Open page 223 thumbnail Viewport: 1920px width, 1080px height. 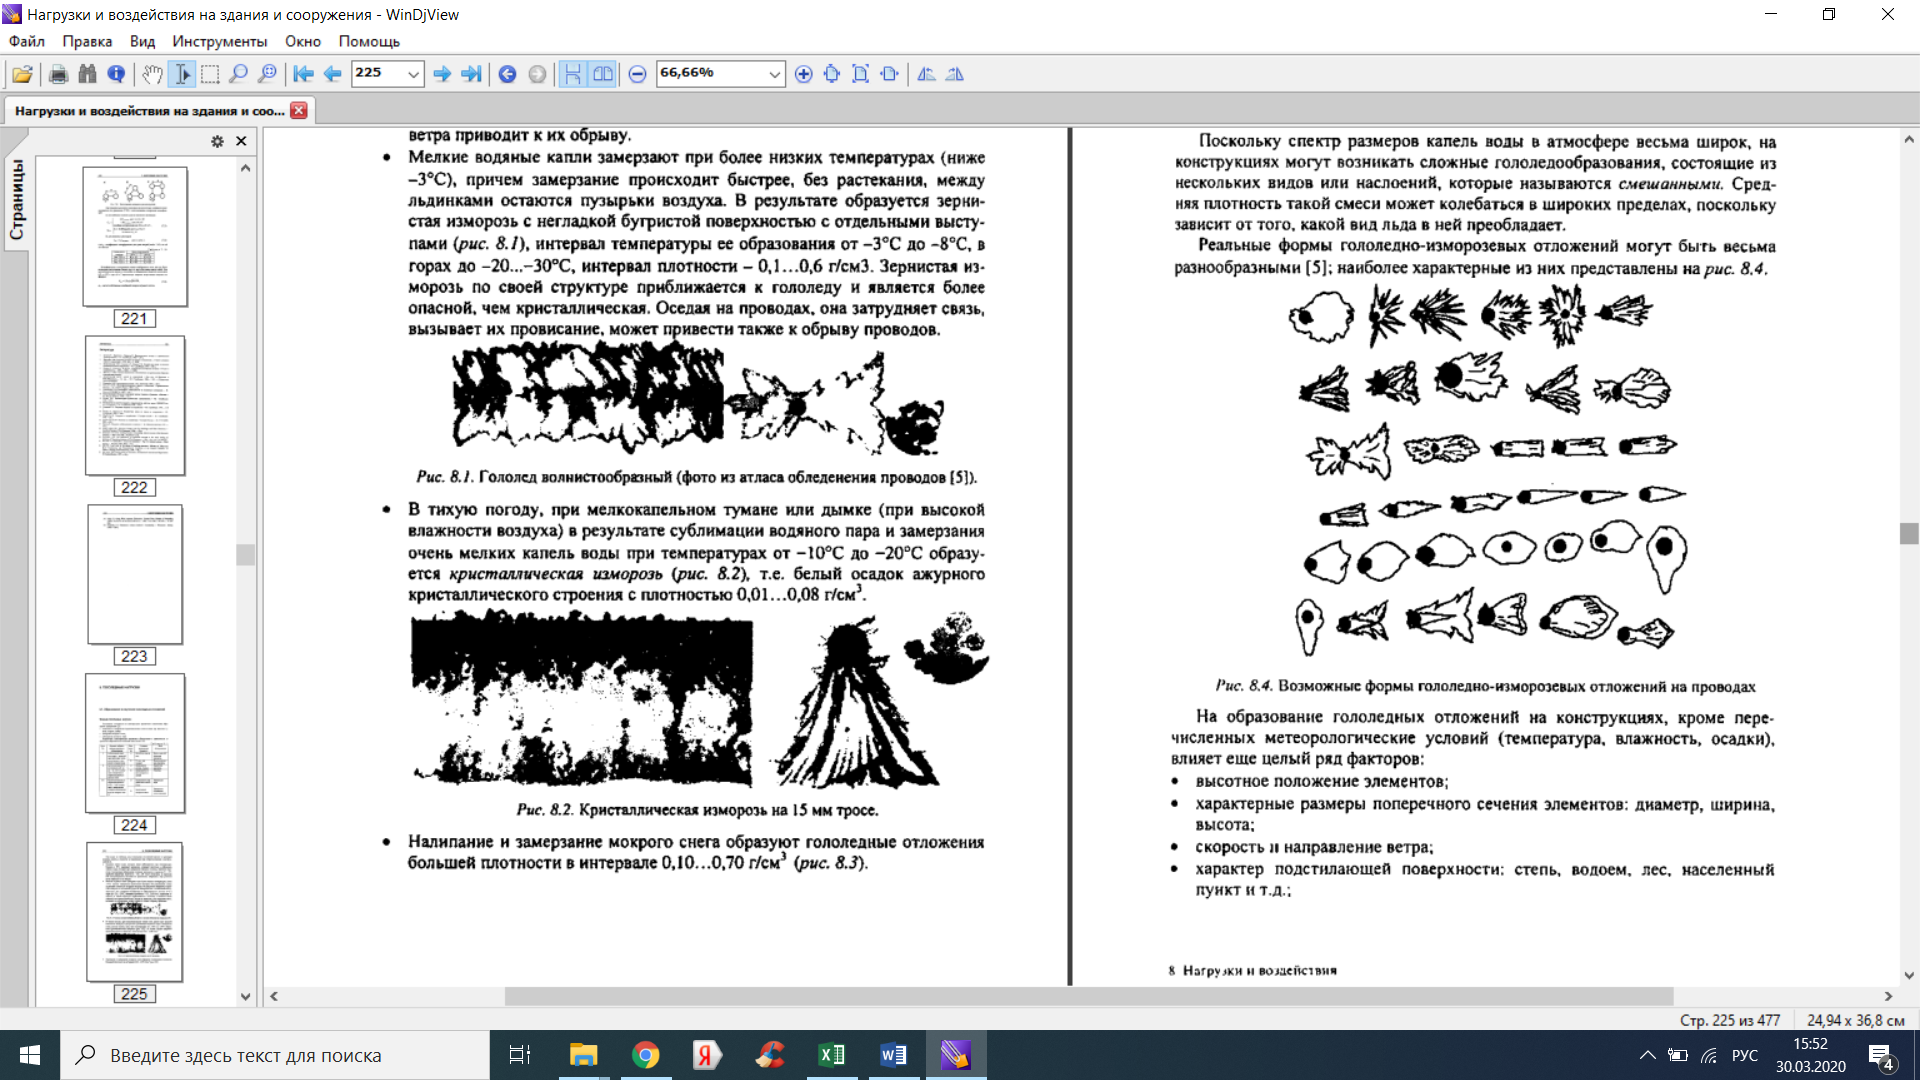click(x=135, y=574)
